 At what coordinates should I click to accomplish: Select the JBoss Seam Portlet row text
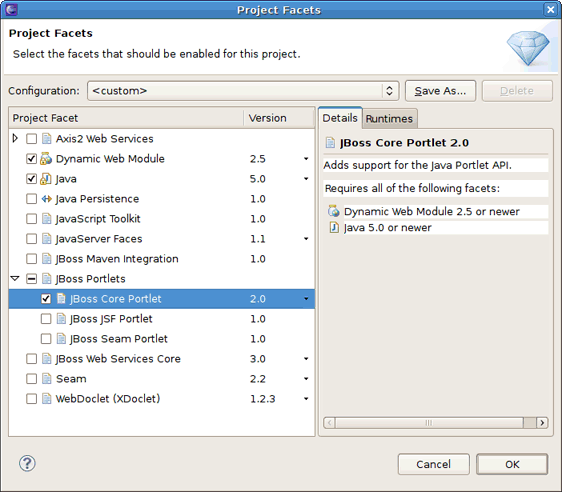[119, 339]
